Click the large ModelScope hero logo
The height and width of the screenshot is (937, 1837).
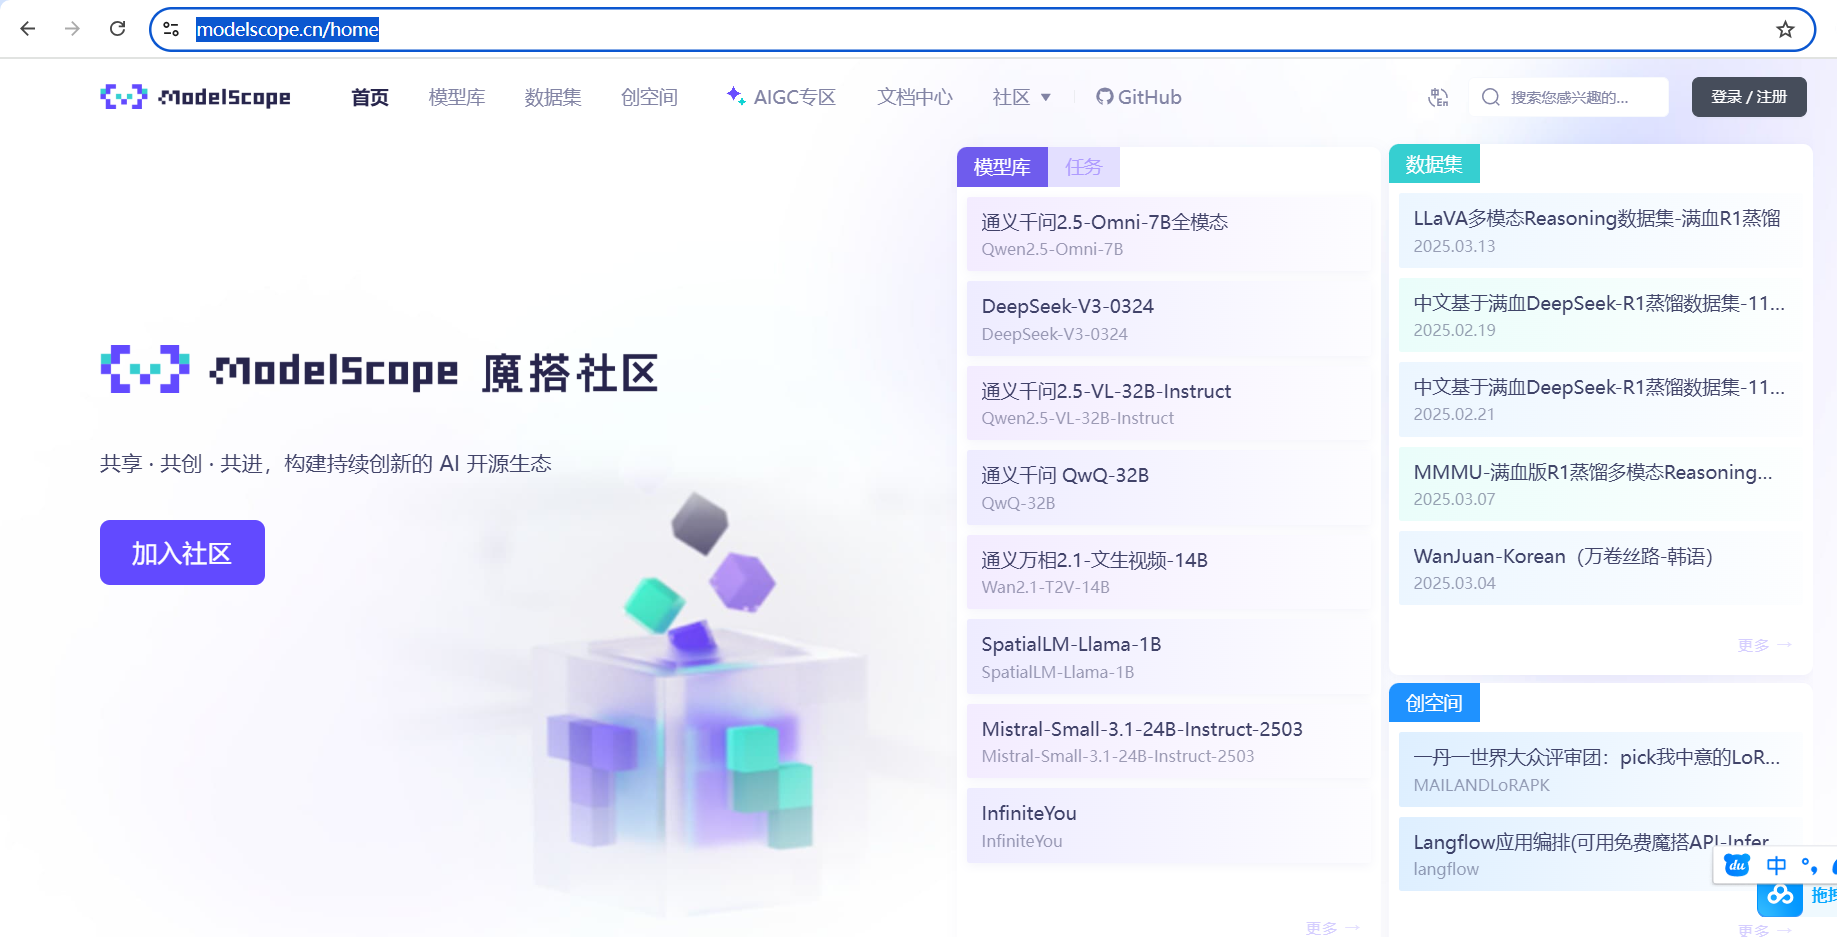click(x=379, y=371)
